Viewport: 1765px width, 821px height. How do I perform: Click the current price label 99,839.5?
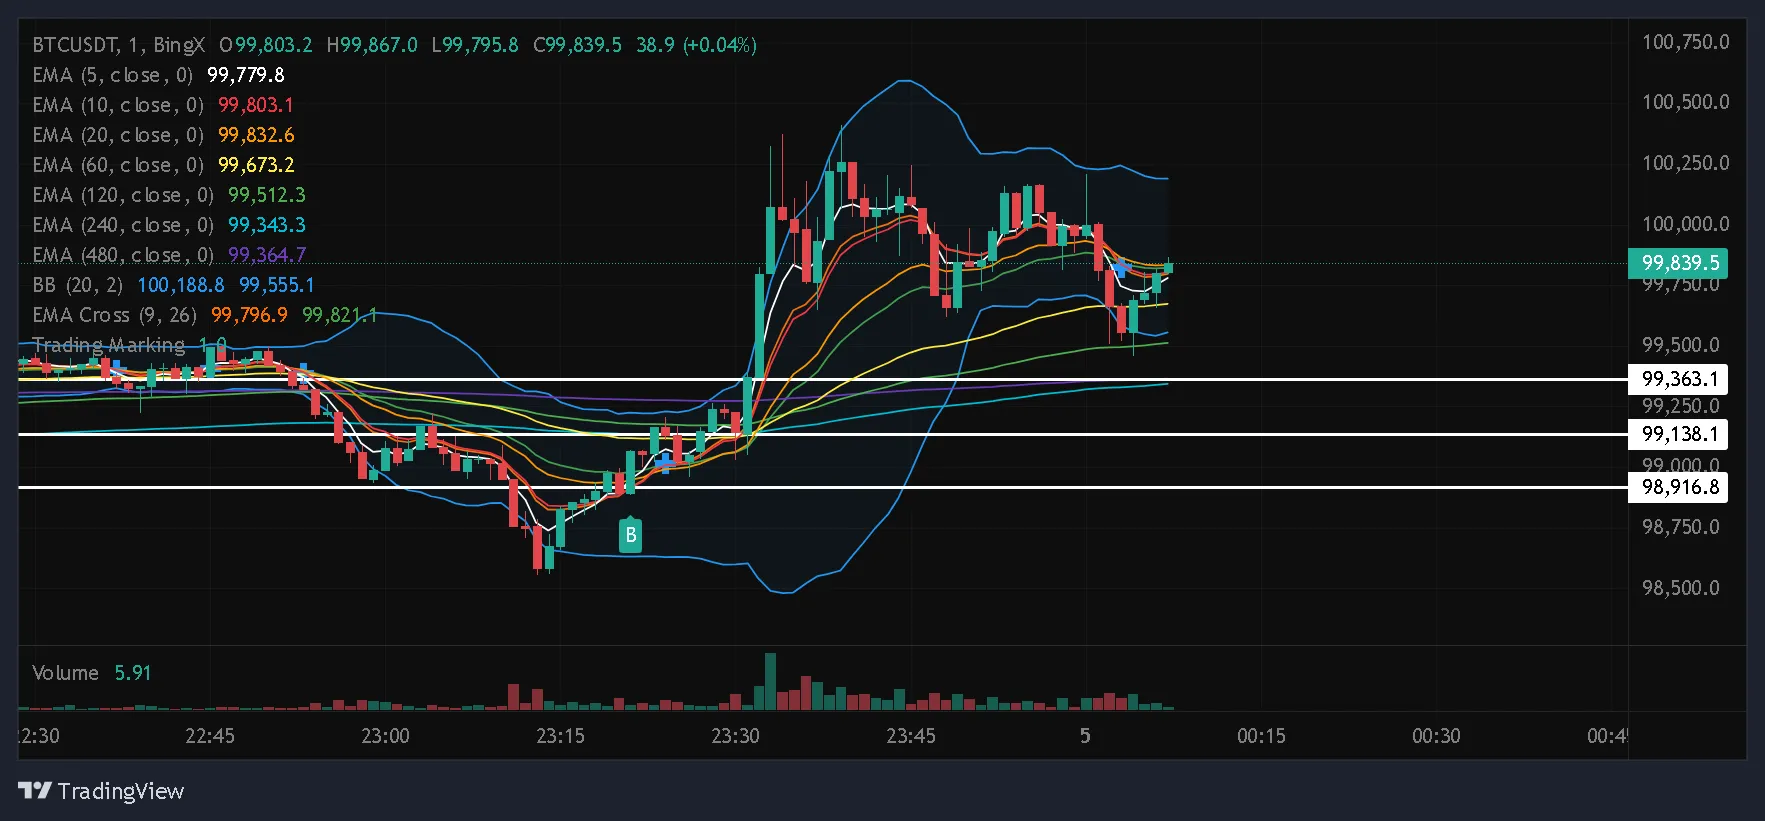click(x=1679, y=263)
